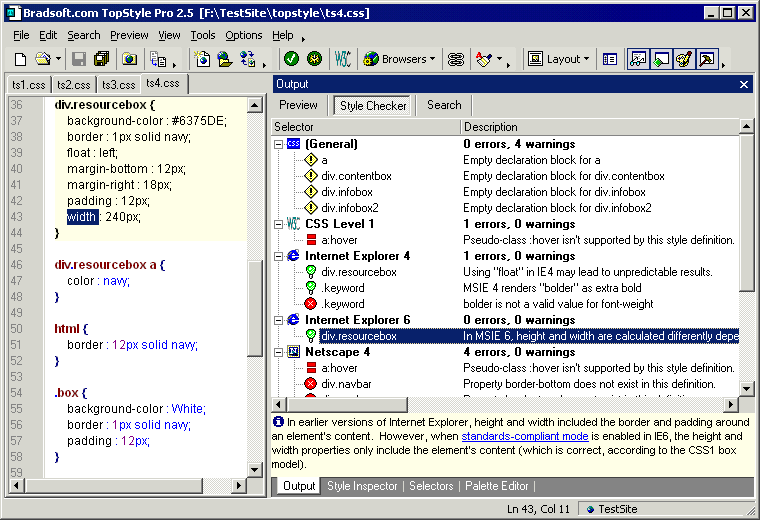This screenshot has width=760, height=520.
Task: Collapse the Netscape 4 group
Action: (278, 352)
